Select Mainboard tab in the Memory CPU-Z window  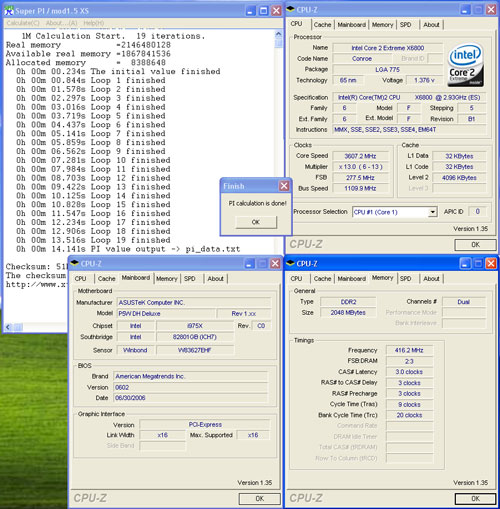click(352, 279)
